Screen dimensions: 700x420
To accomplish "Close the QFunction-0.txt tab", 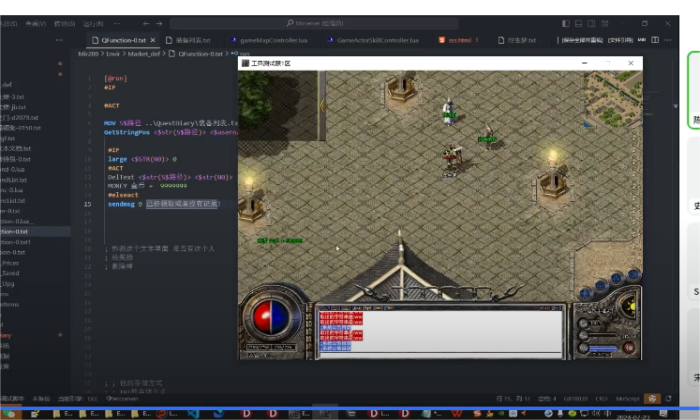I will pyautogui.click(x=153, y=40).
